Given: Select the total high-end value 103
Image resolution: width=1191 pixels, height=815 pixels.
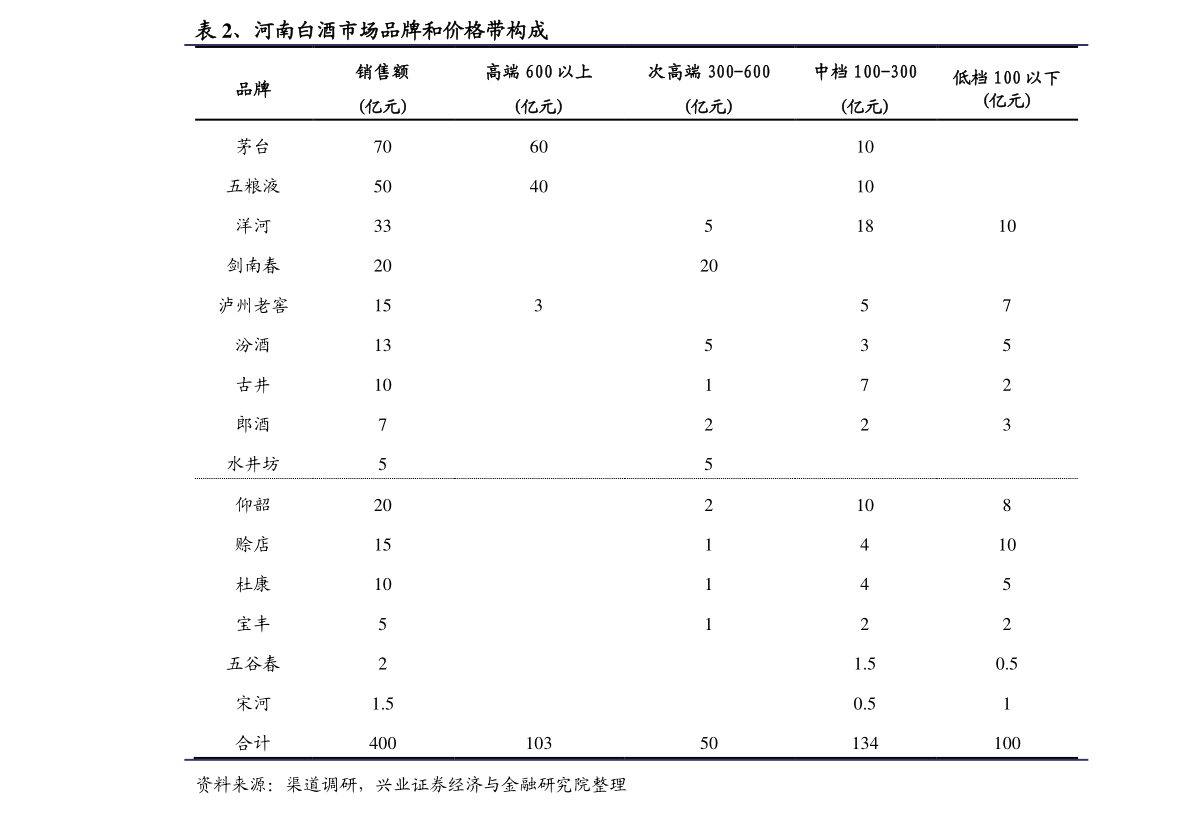Looking at the screenshot, I should (x=539, y=742).
